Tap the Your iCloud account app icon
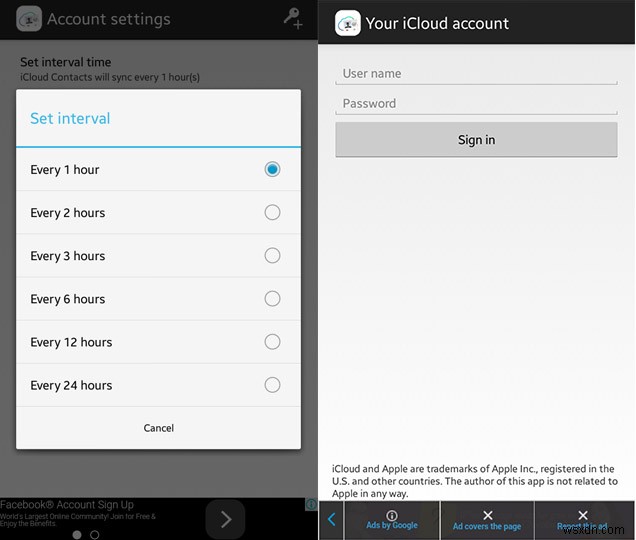The height and width of the screenshot is (540, 636). click(348, 23)
